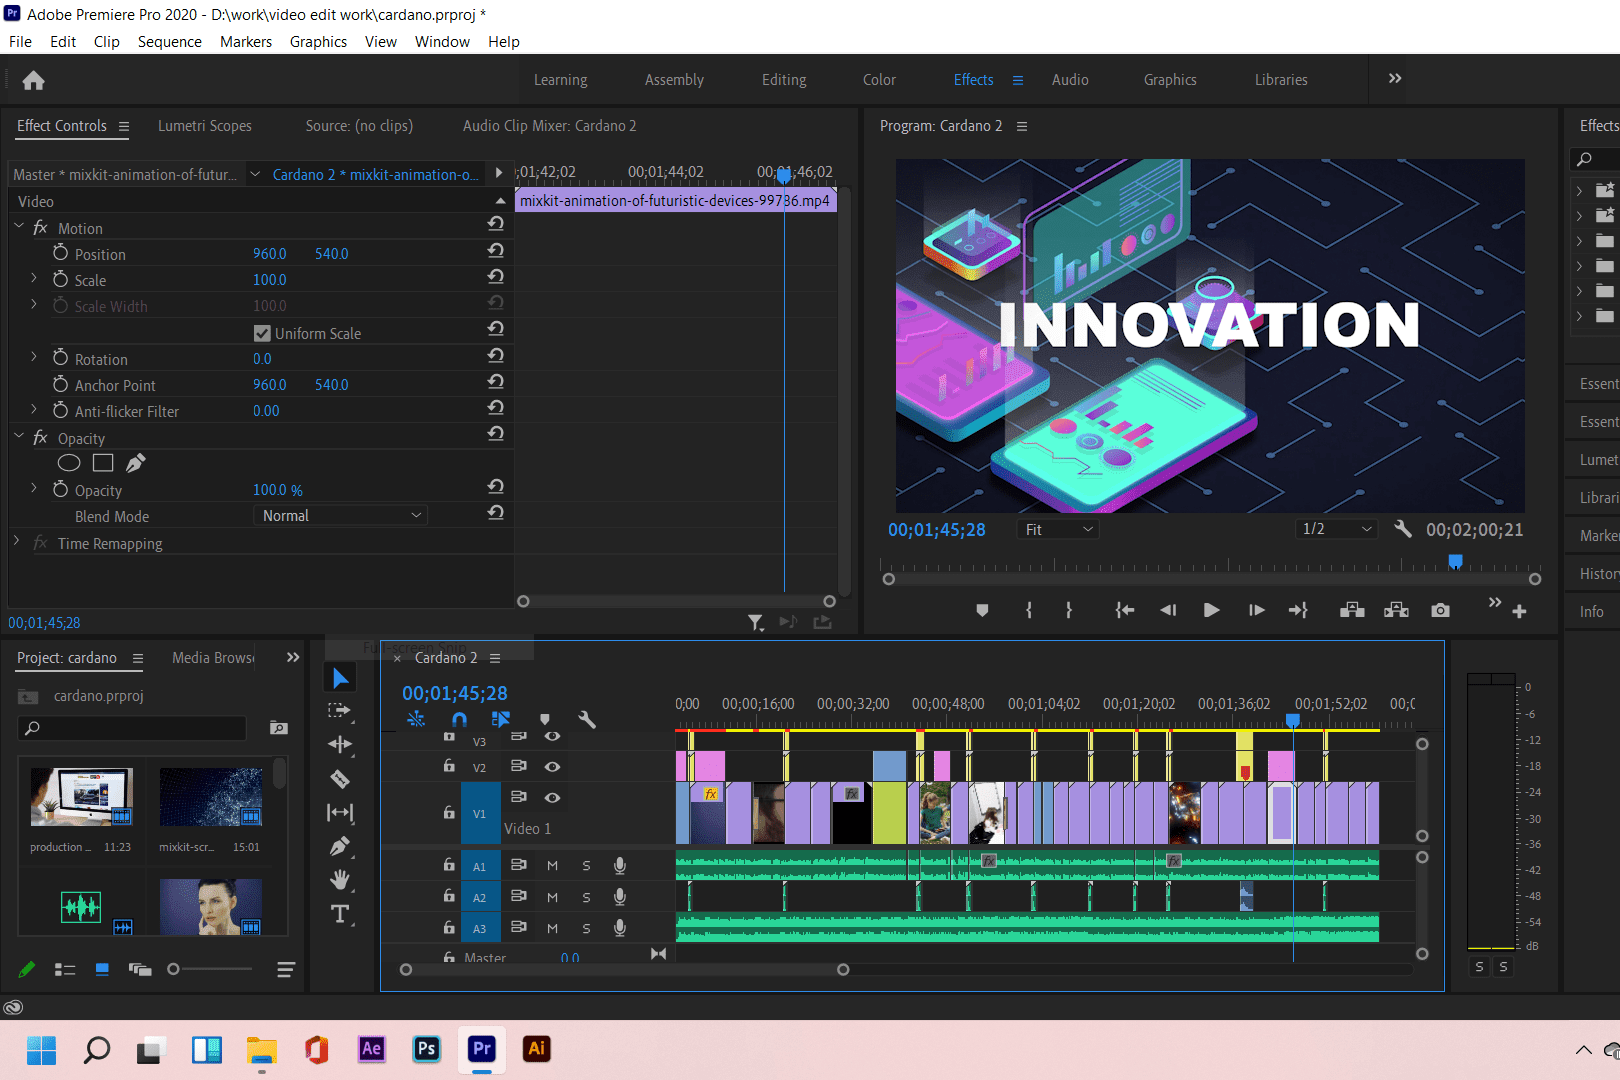Uncheck the Uniform Scale checkbox

pyautogui.click(x=262, y=333)
